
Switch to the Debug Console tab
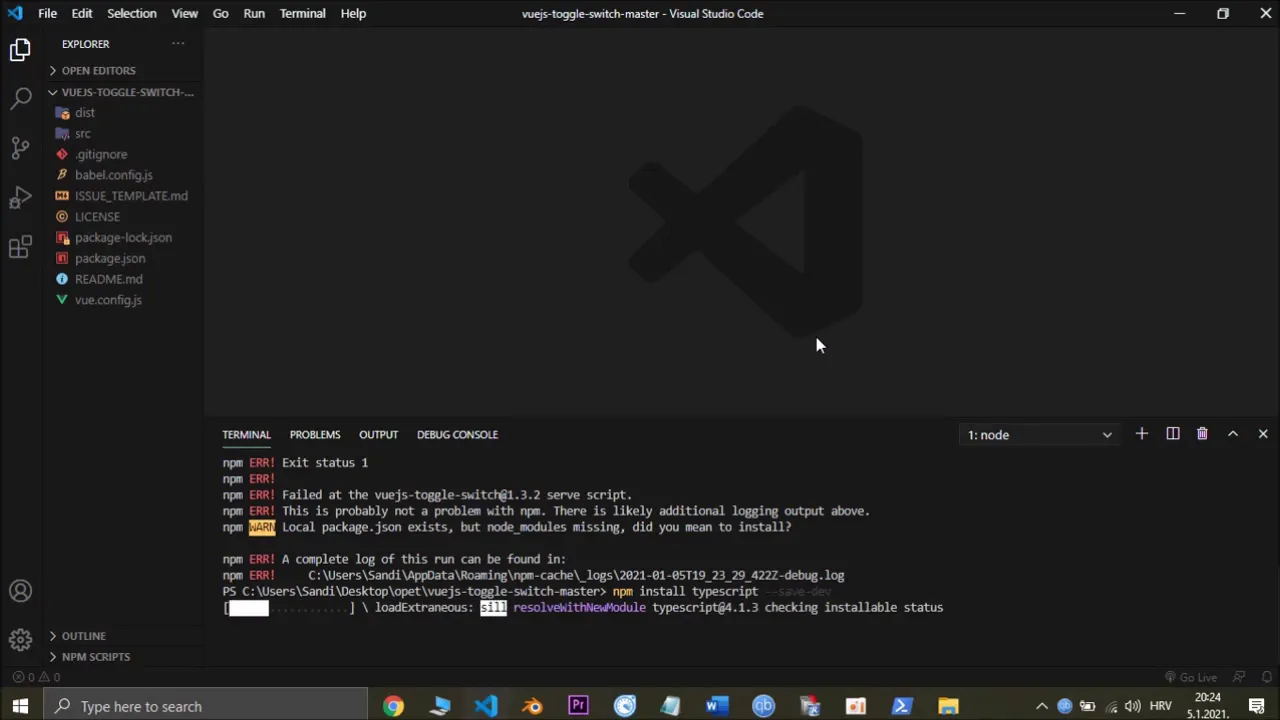click(457, 434)
